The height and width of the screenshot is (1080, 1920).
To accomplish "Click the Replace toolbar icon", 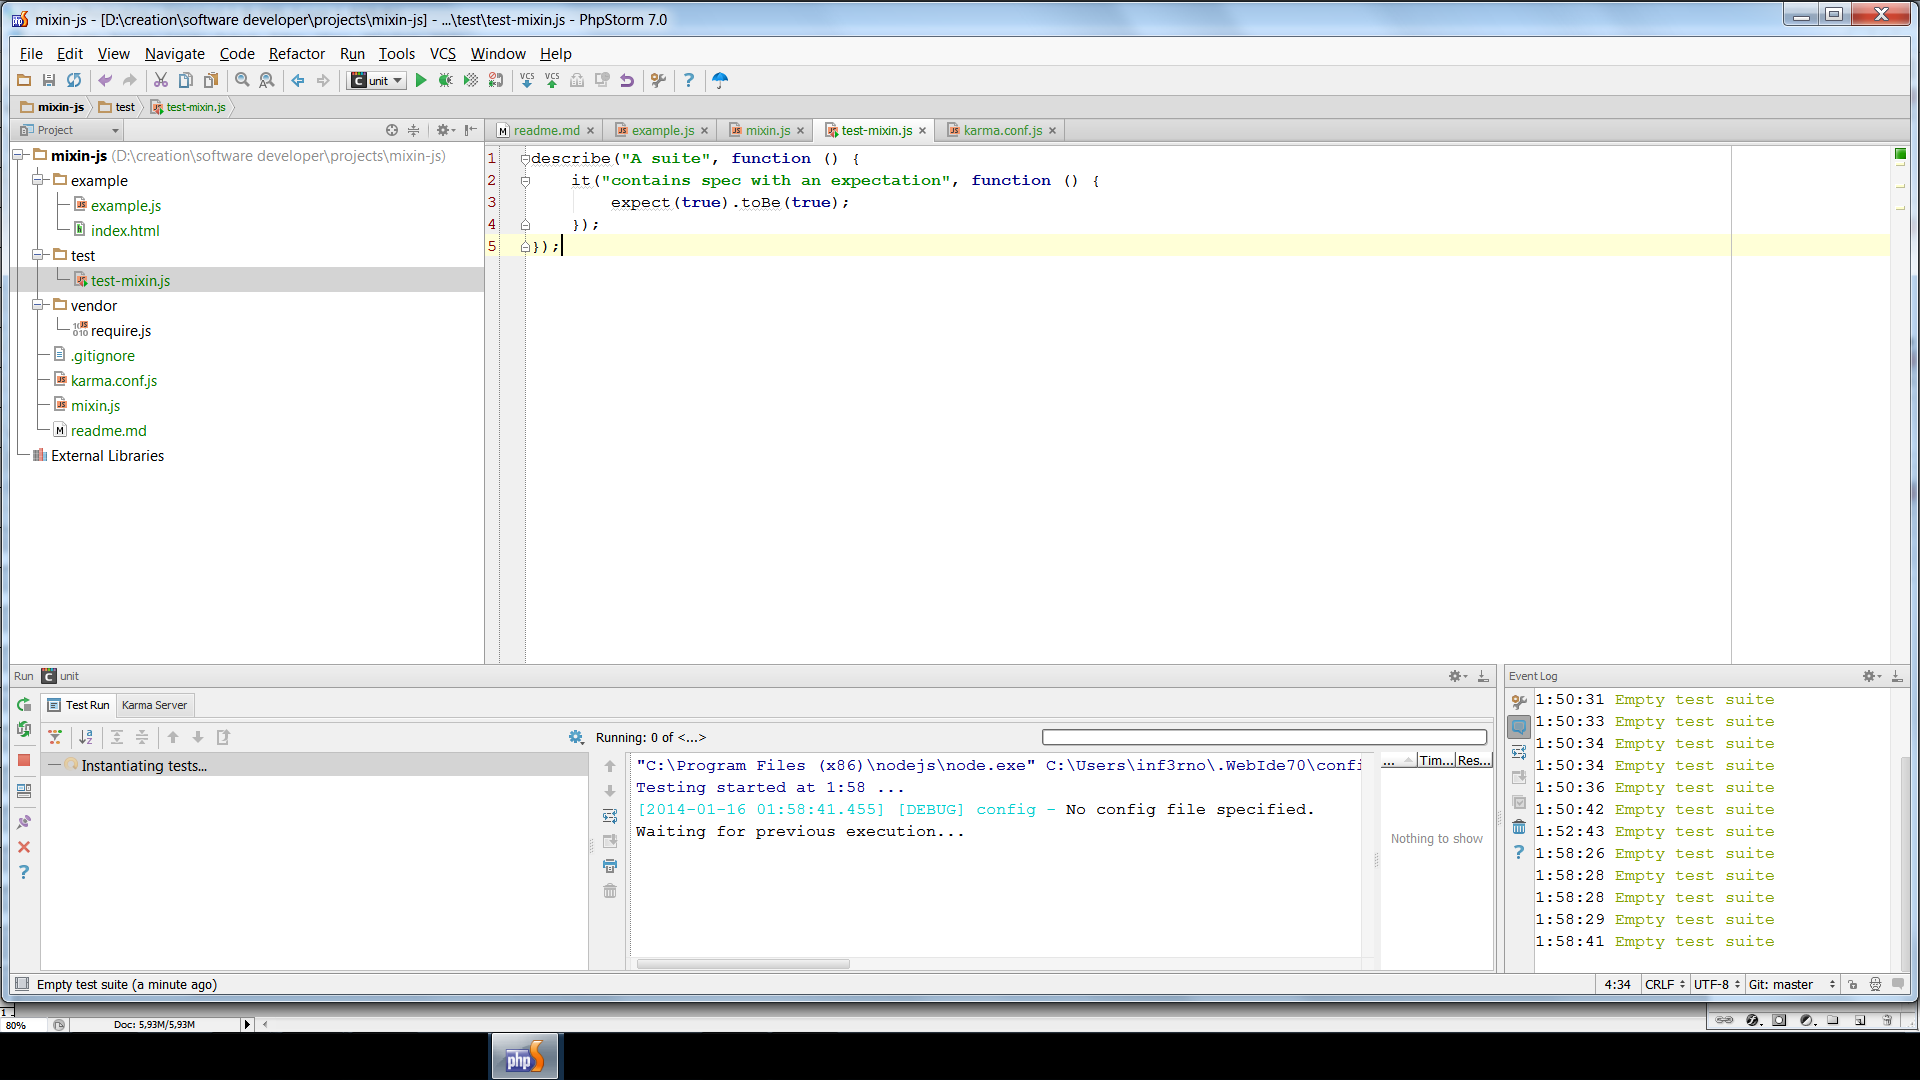I will pyautogui.click(x=267, y=80).
